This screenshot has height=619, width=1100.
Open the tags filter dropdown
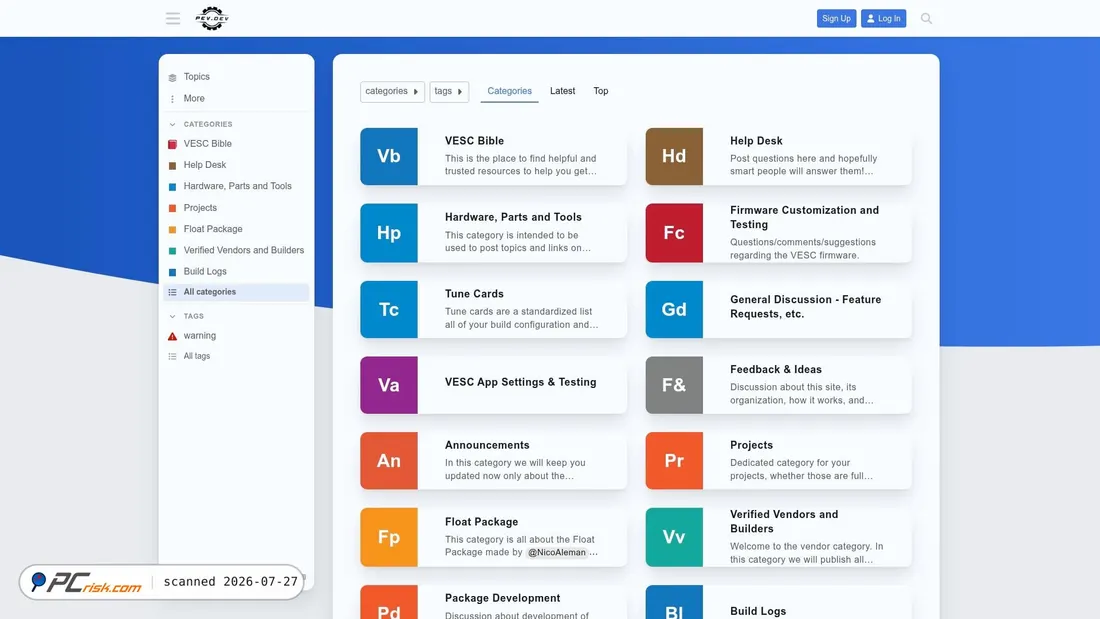[449, 91]
